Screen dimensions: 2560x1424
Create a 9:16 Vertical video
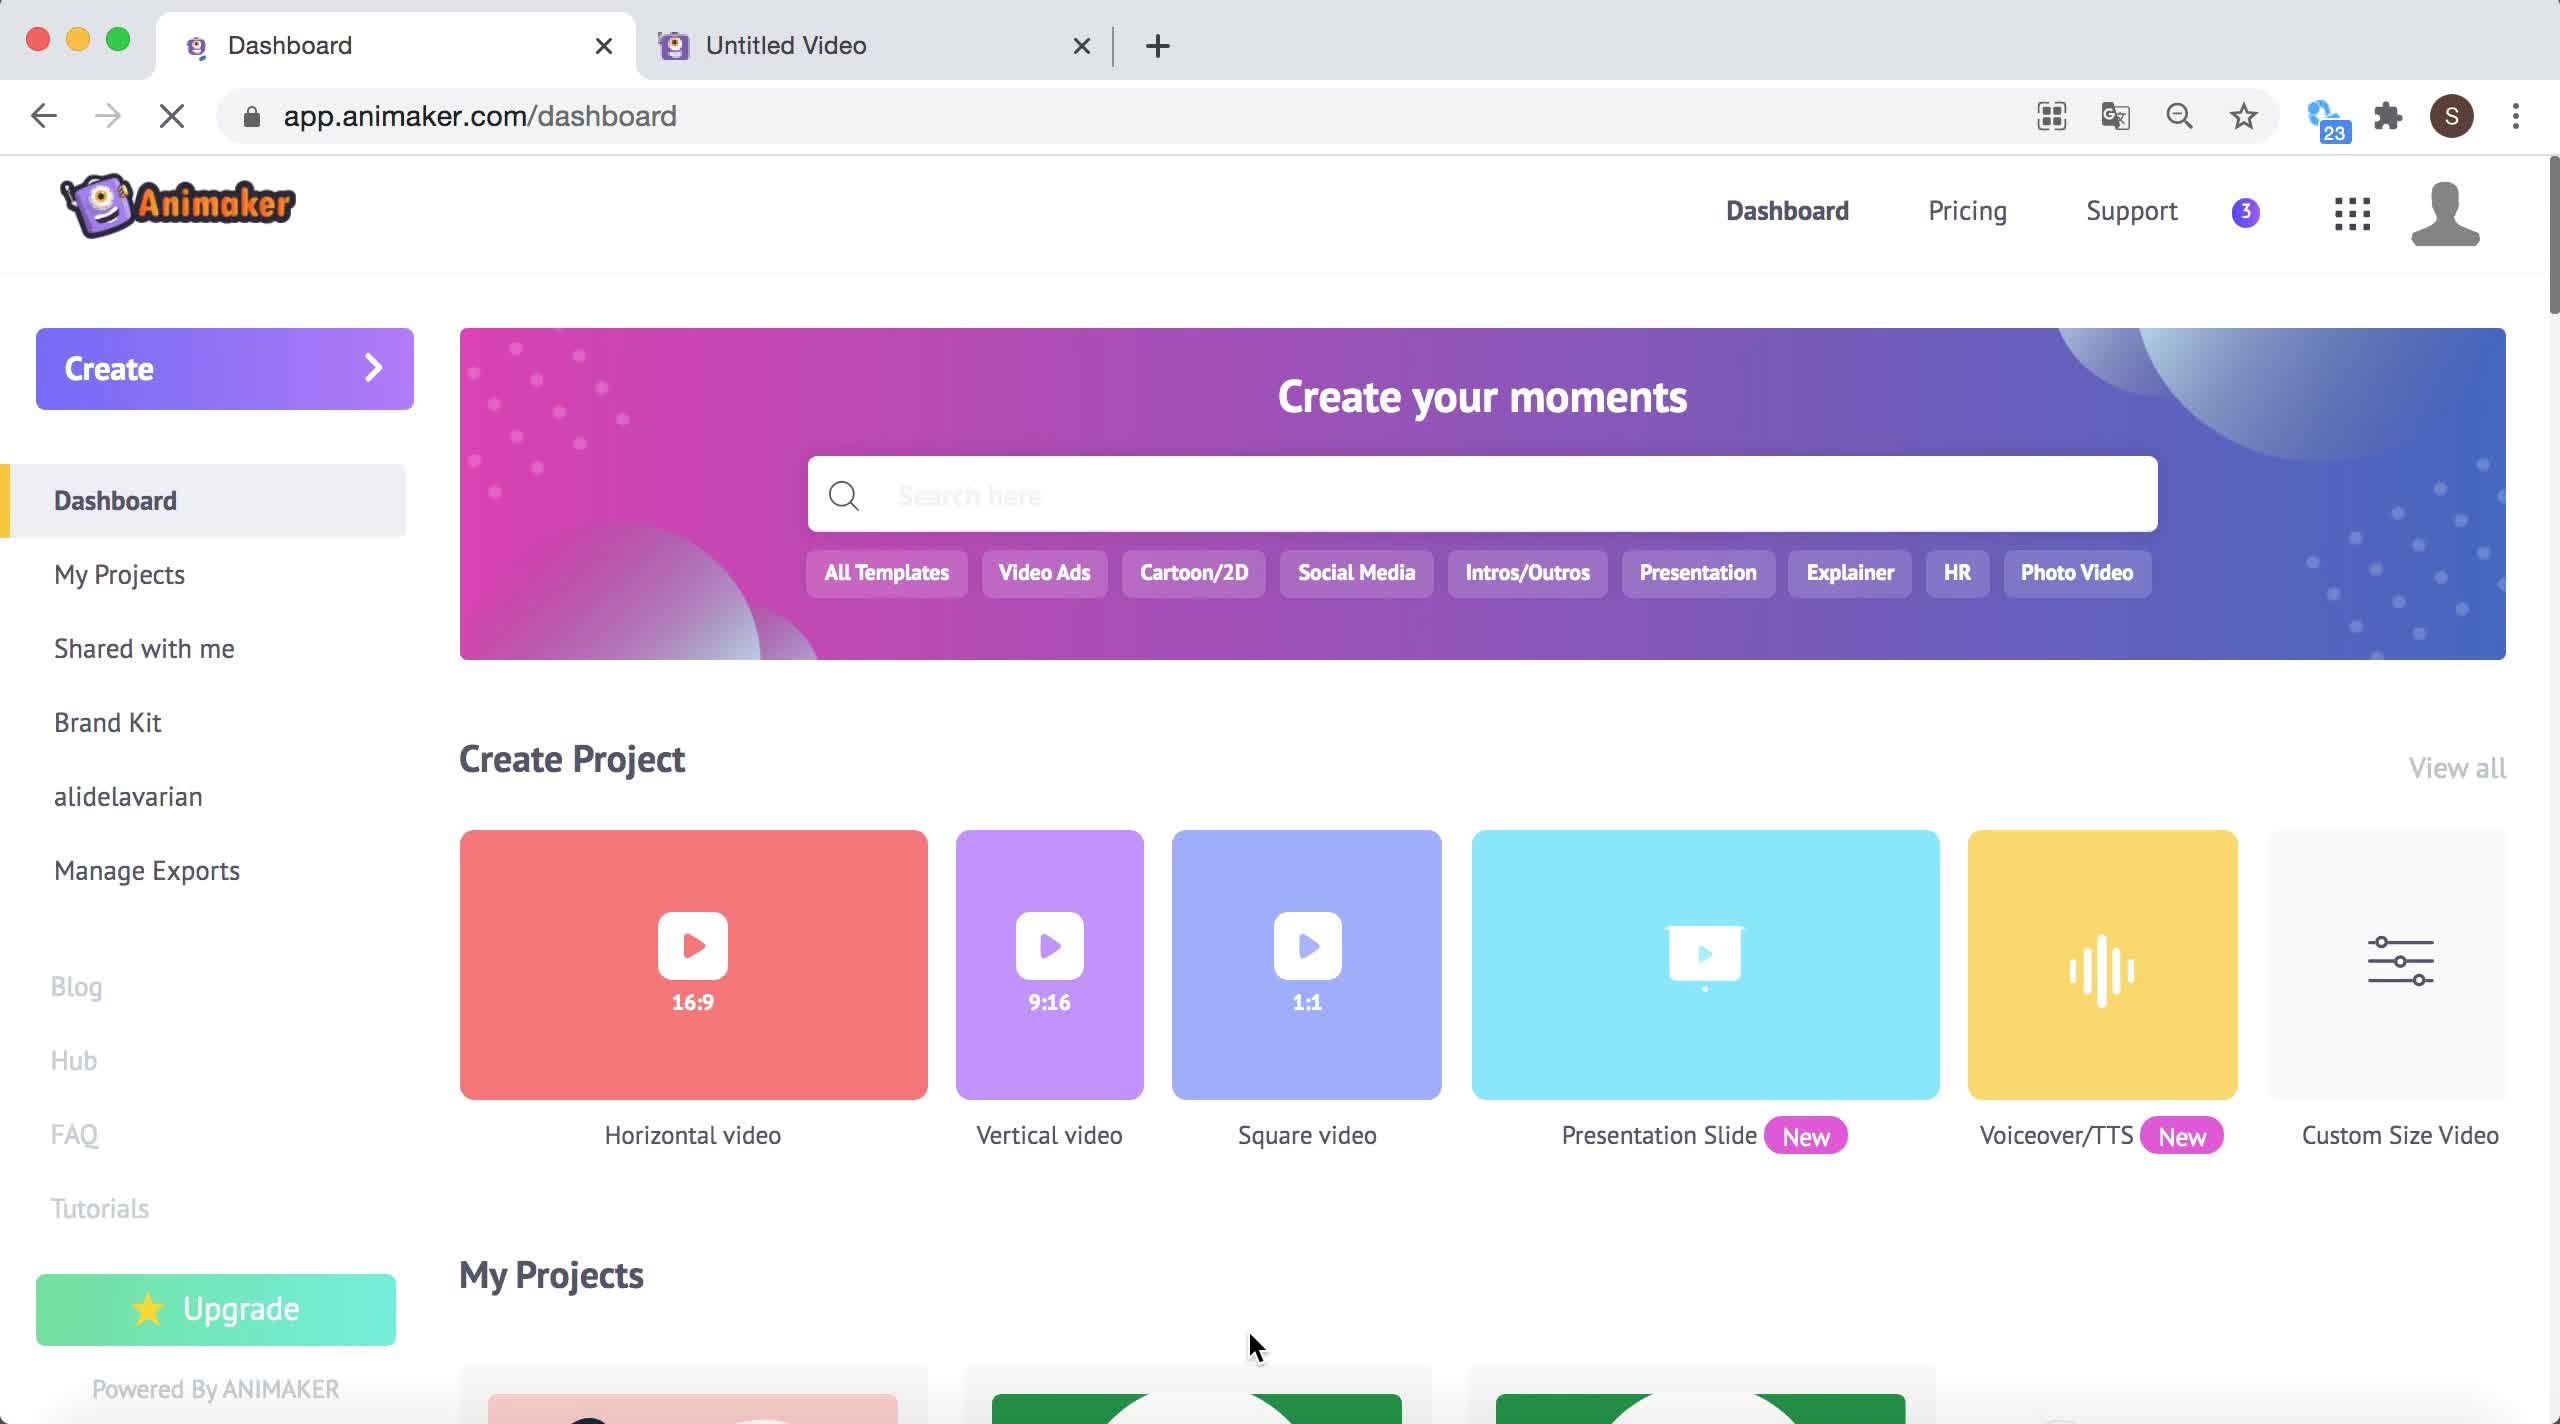tap(1049, 964)
